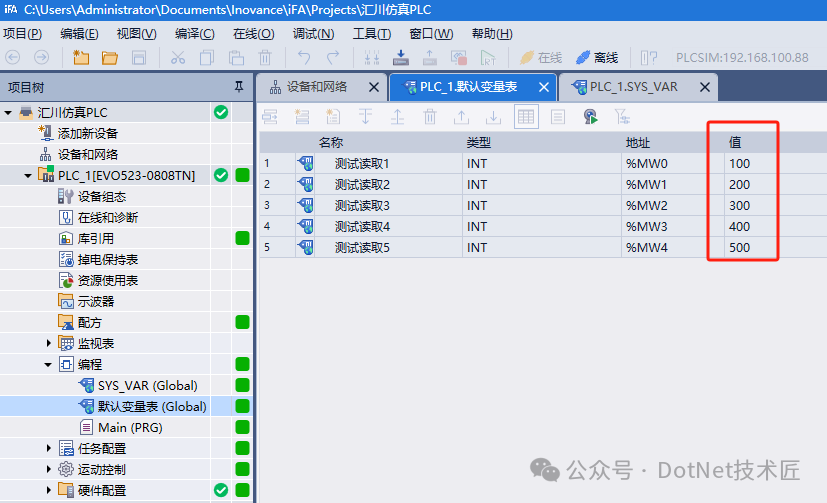This screenshot has width=827, height=503.
Task: Click the monitor variables run icon
Action: (590, 117)
